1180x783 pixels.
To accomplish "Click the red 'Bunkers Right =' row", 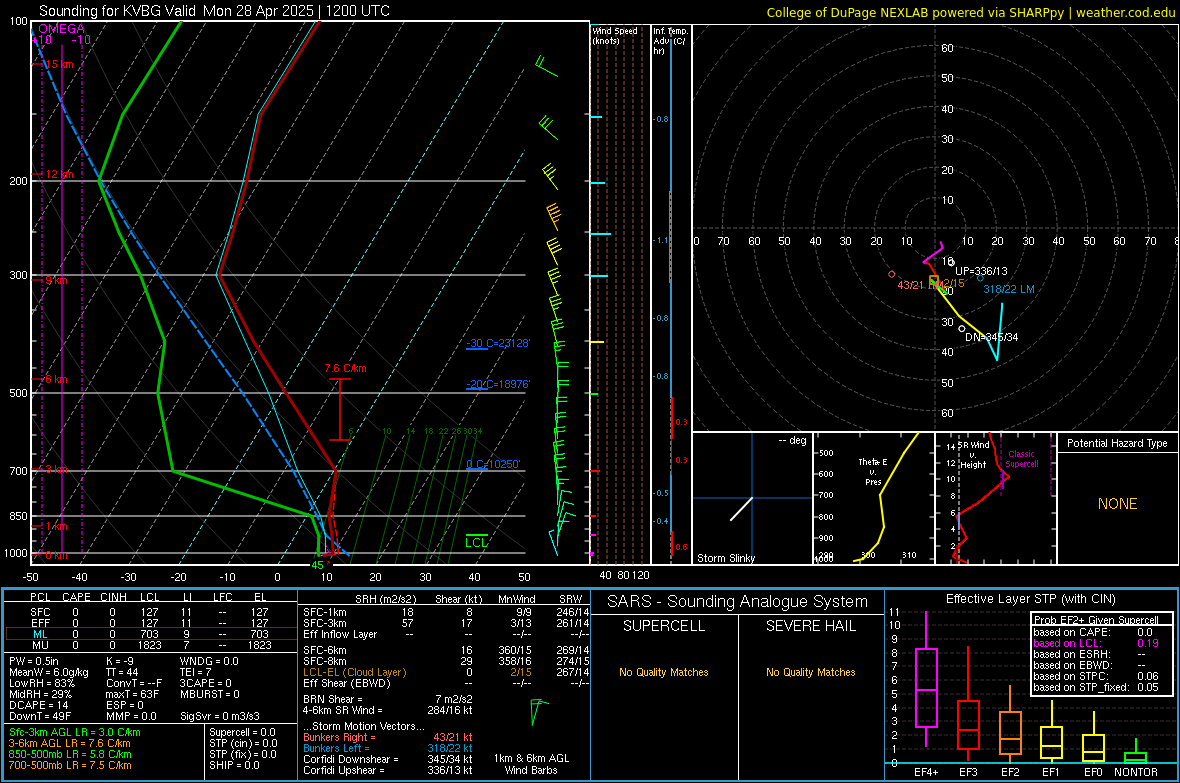I will [x=388, y=738].
